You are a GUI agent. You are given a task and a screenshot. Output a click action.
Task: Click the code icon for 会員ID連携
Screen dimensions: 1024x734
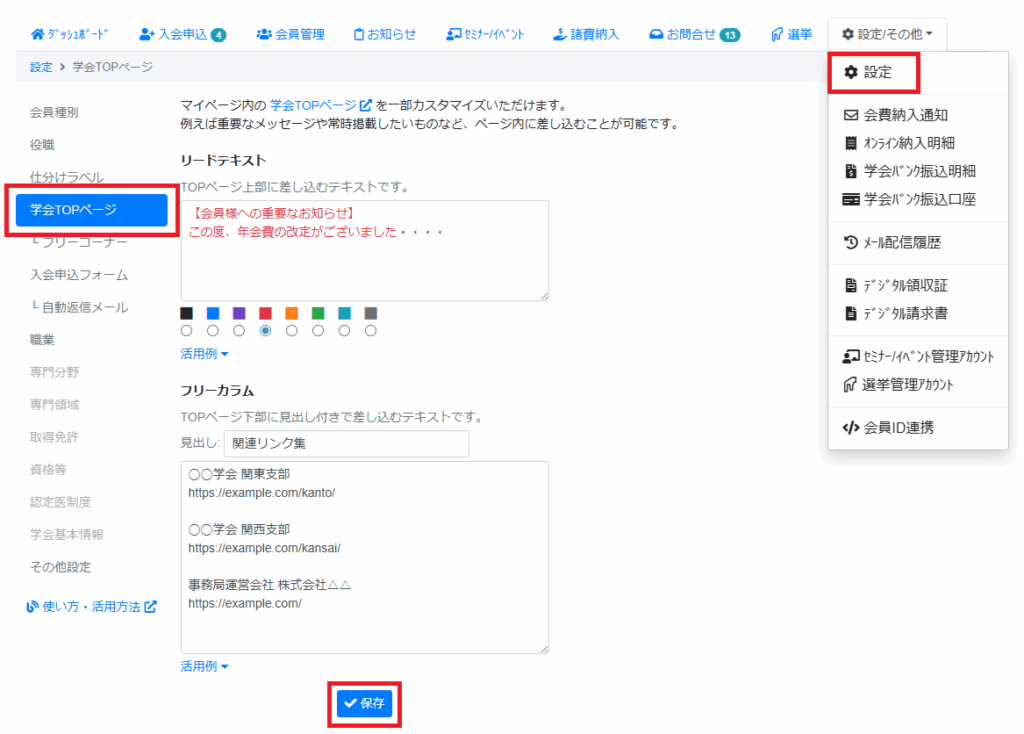(x=851, y=428)
